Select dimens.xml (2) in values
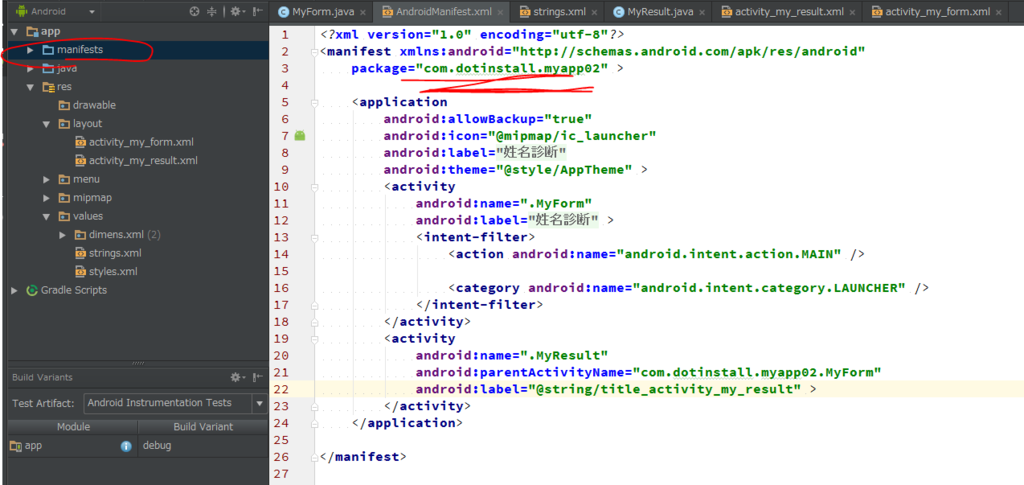Image resolution: width=1024 pixels, height=485 pixels. (x=125, y=235)
